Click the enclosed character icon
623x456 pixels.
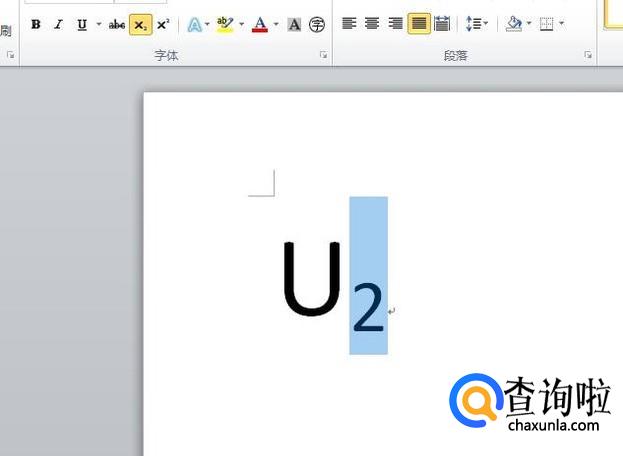coord(317,24)
